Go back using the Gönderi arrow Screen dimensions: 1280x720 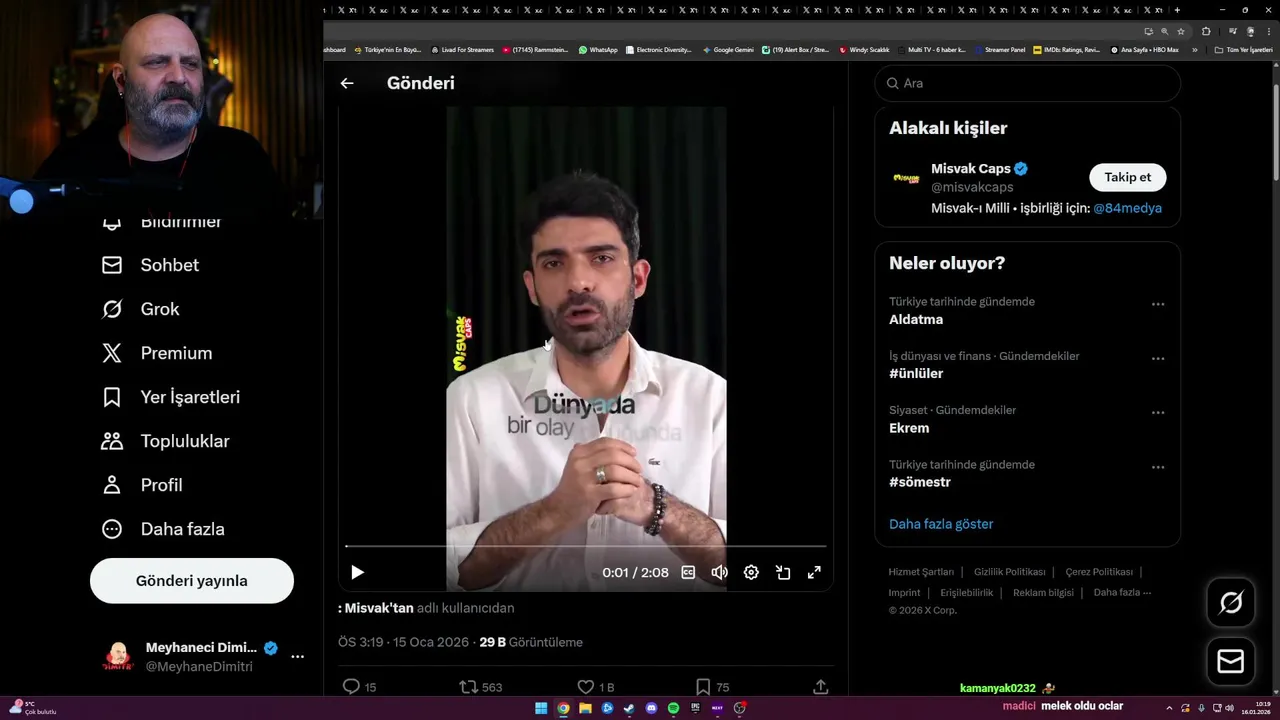347,83
